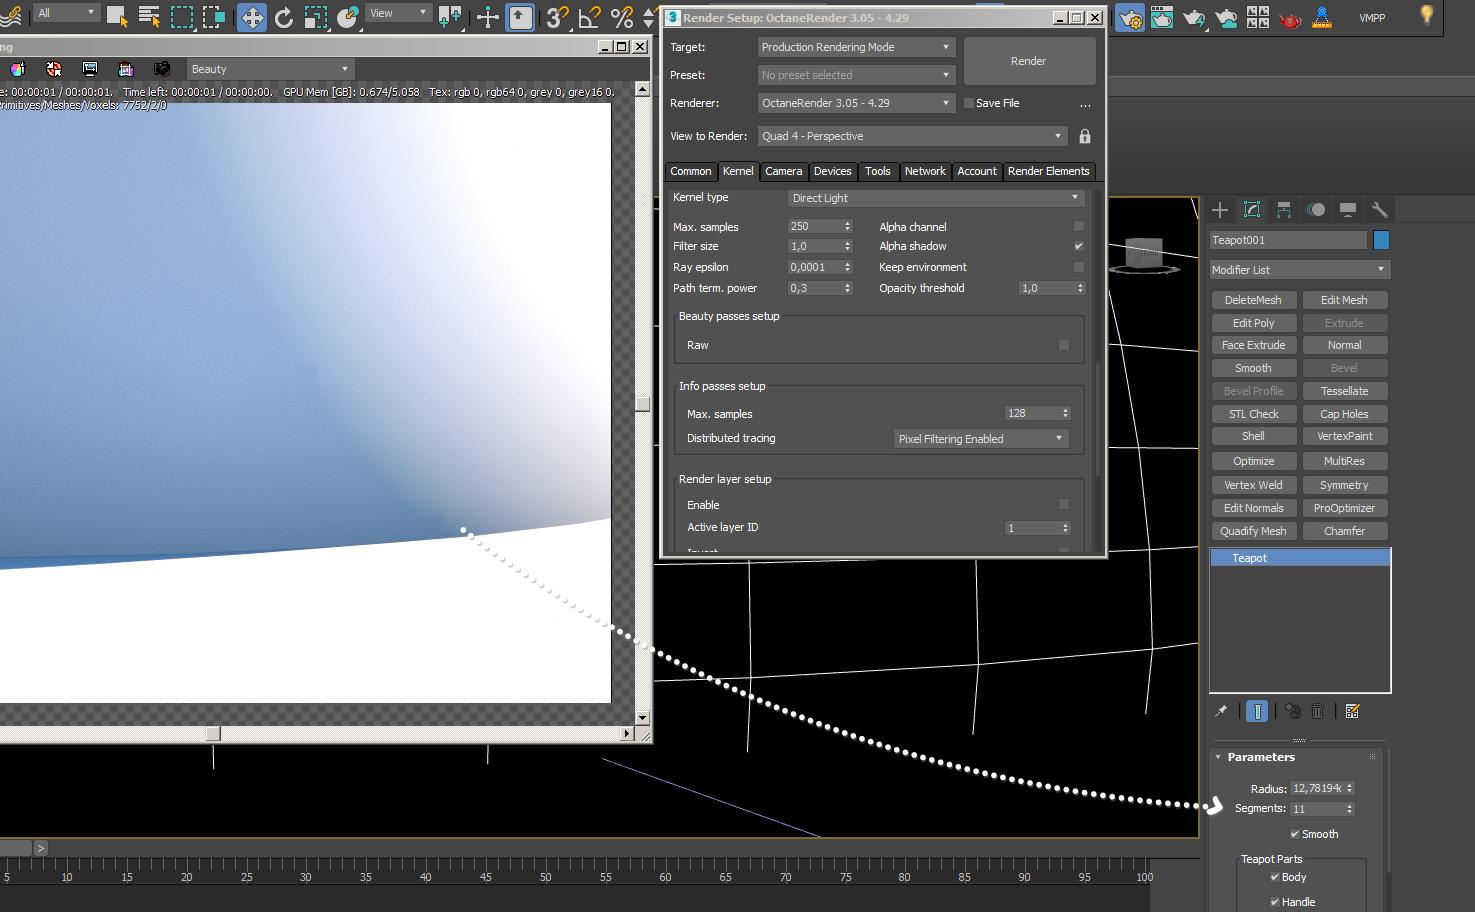The height and width of the screenshot is (912, 1475).
Task: Click the viewport lock icon
Action: (x=1085, y=136)
